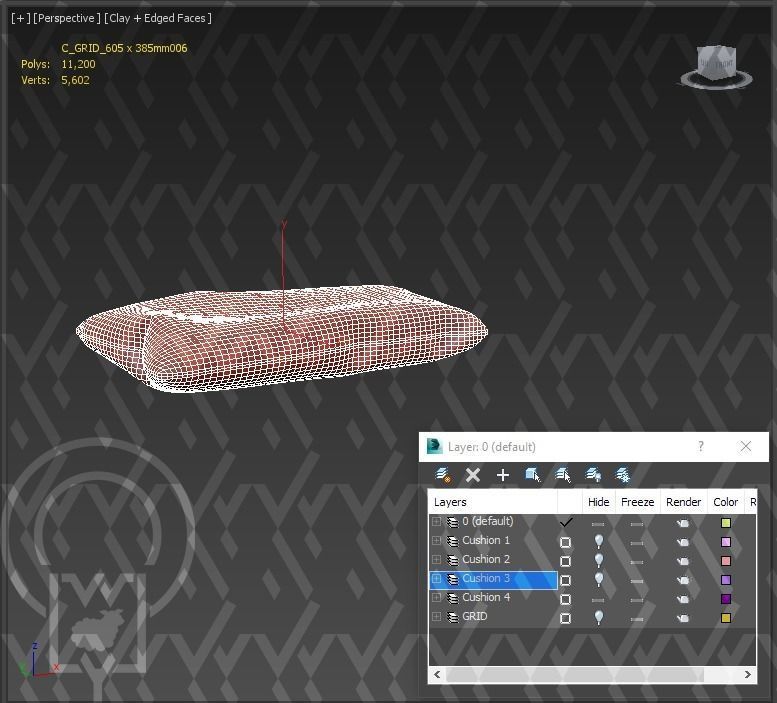Sort by the Render column header

[x=683, y=502]
